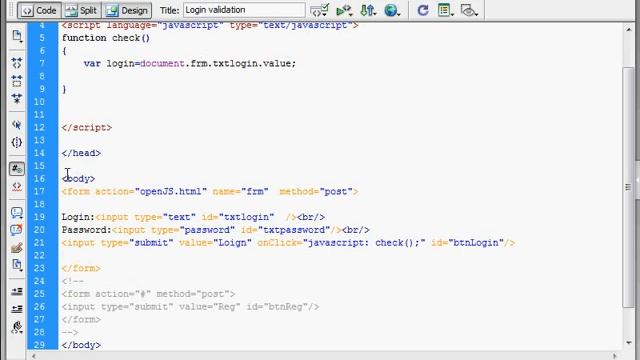Click the Login input line with id "txtlogin"
Screen dimensions: 640x360
point(193,217)
